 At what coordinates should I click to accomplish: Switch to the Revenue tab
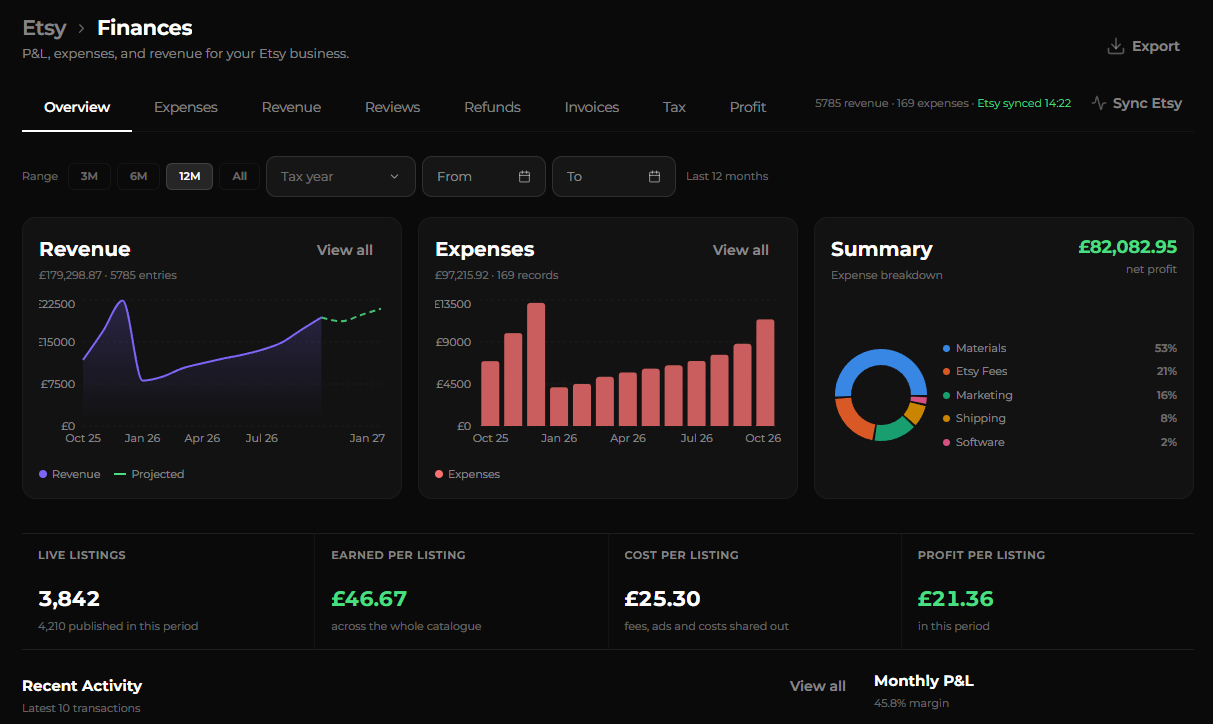(291, 107)
